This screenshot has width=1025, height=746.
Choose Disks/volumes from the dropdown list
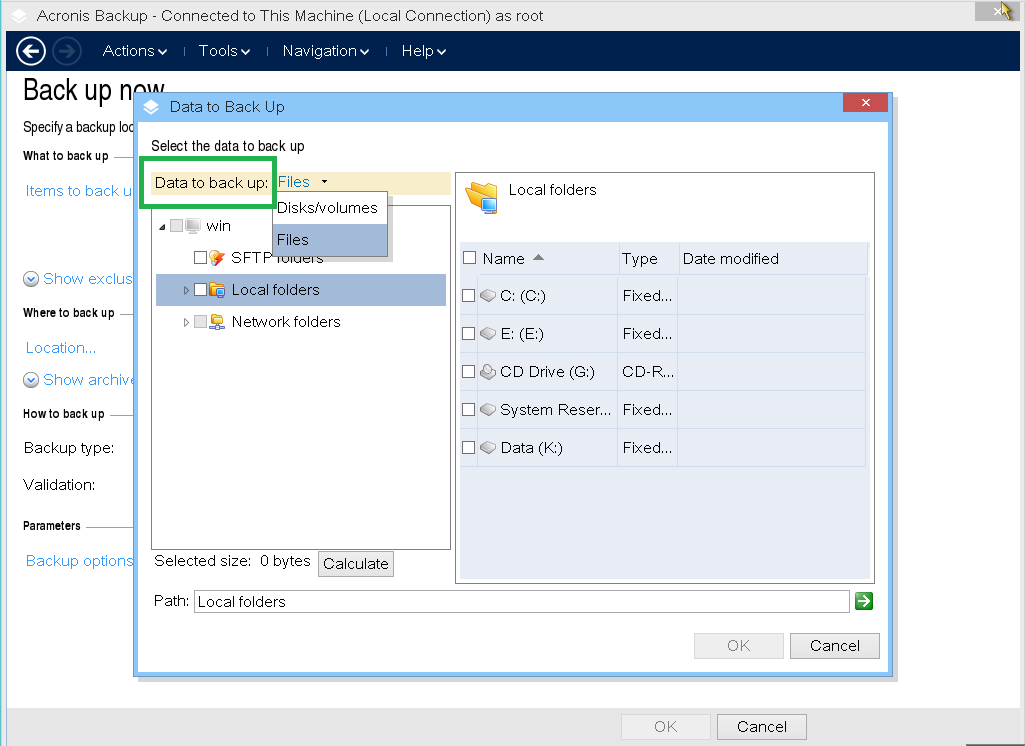pyautogui.click(x=330, y=208)
